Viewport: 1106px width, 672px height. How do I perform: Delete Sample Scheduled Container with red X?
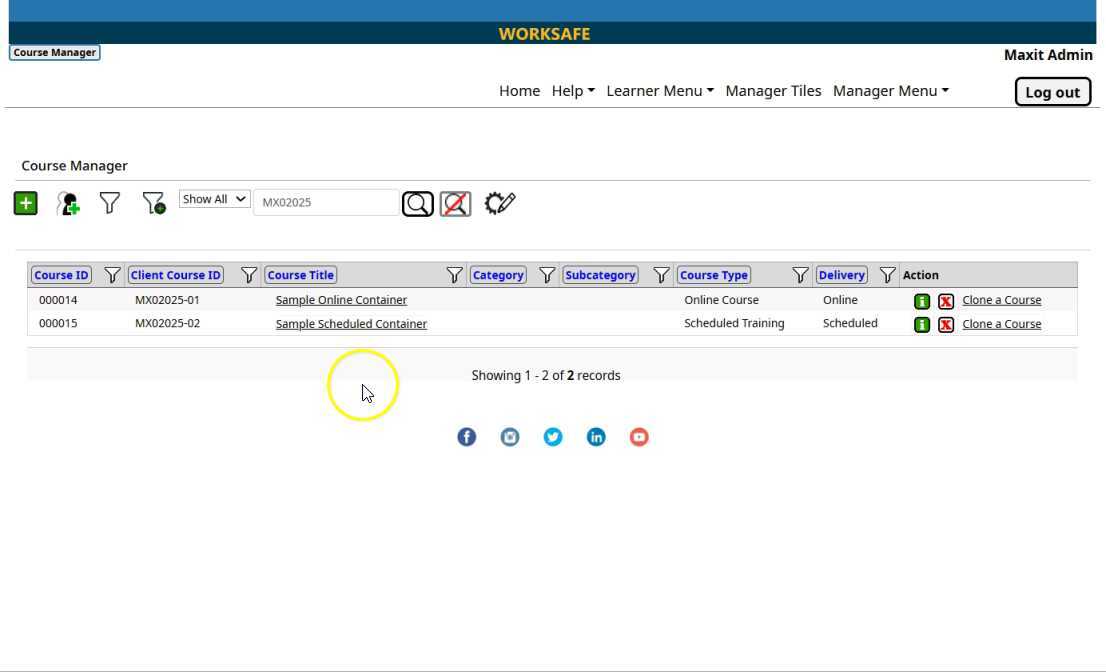[945, 325]
